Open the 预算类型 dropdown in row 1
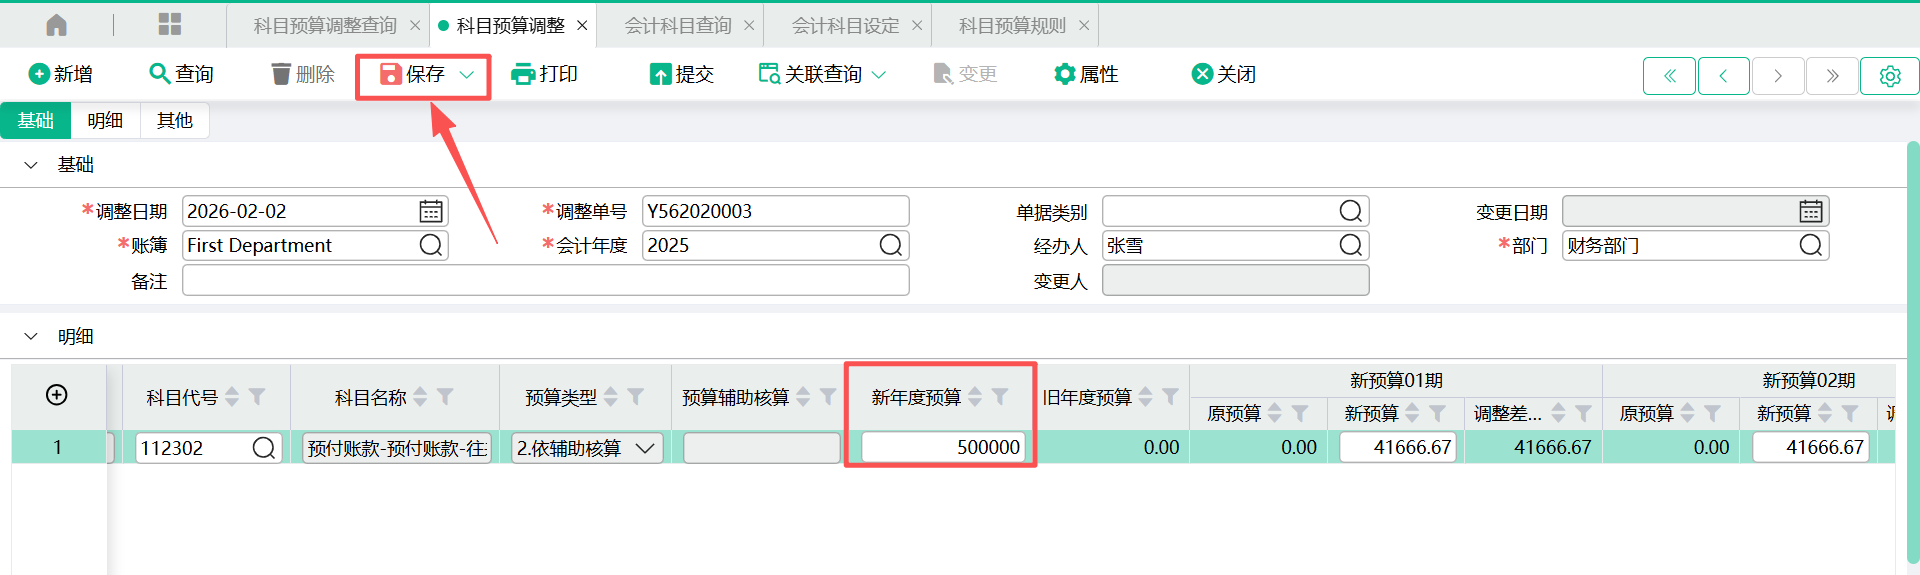Viewport: 1920px width, 575px height. [x=645, y=448]
